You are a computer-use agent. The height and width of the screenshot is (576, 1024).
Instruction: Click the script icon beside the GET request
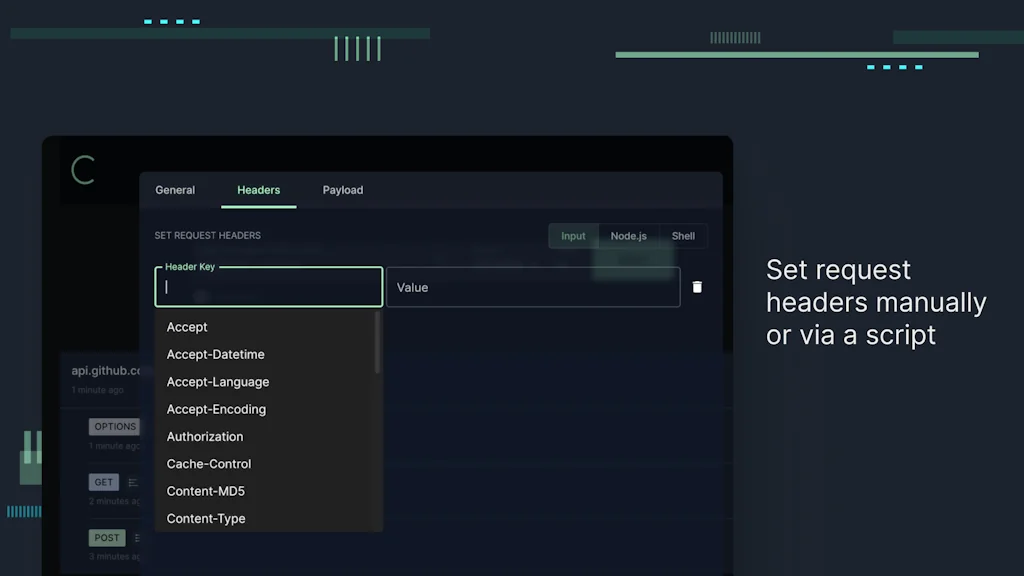(131, 482)
